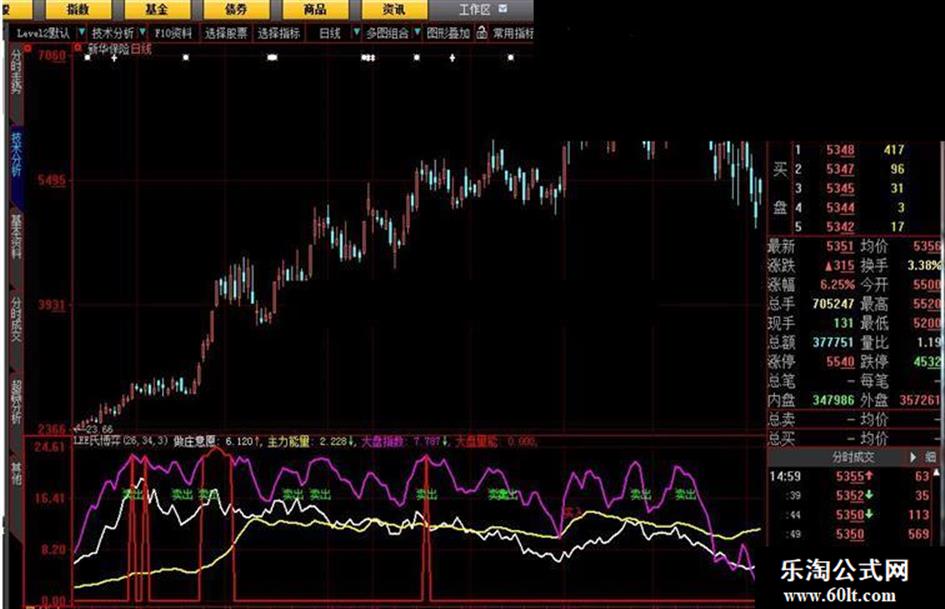This screenshot has height=609, width=945.
Task: Click the tick list scrollbar up arrow
Action: point(936,472)
